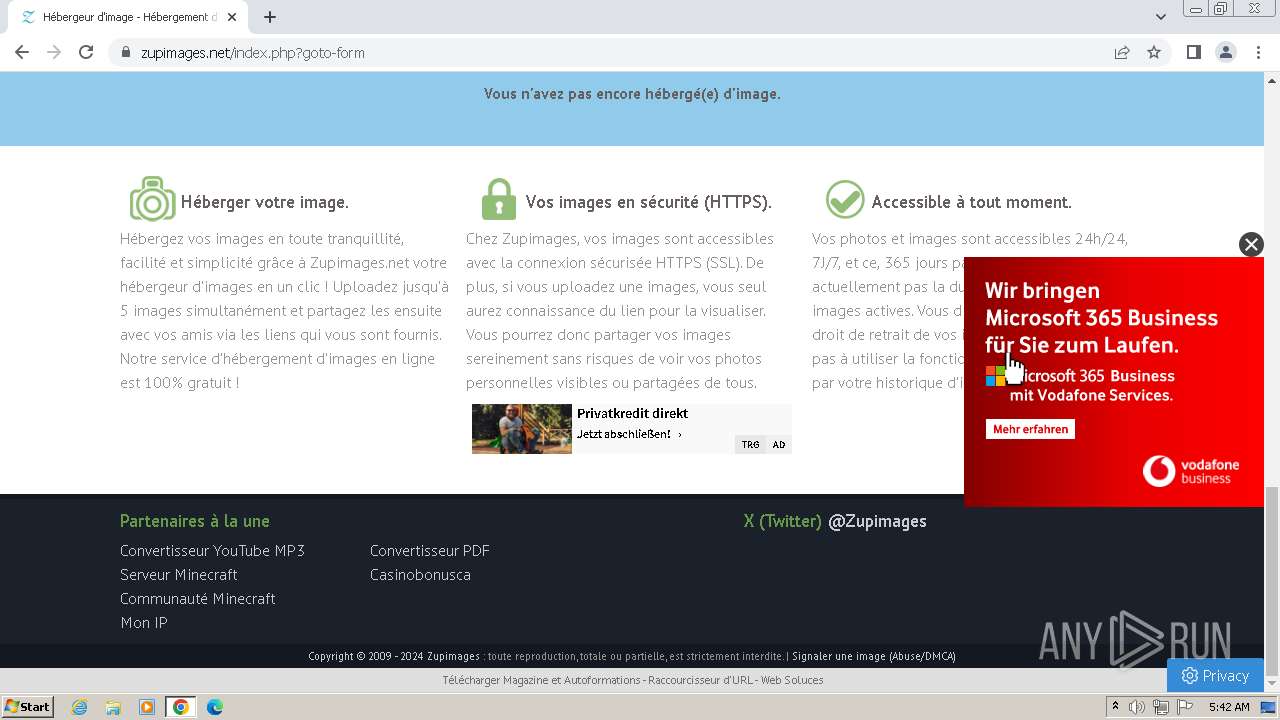Open X (Twitter) link
Viewport: 1280px width, 720px height.
click(x=783, y=521)
